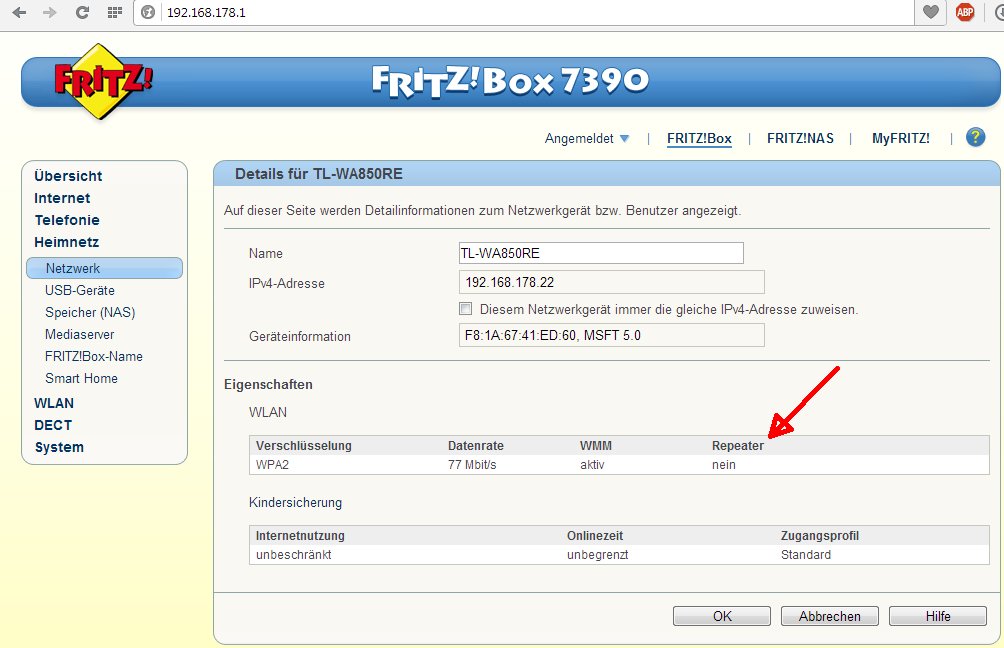The image size is (1004, 648).
Task: Open the Mediaserver submenu item
Action: coord(79,334)
